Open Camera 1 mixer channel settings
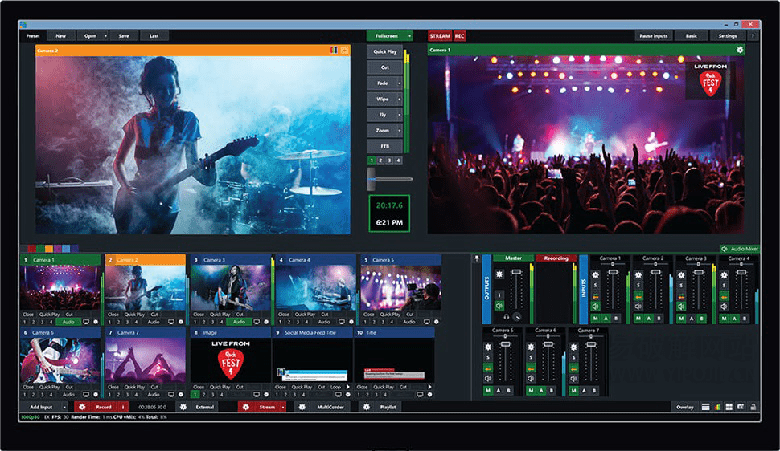Image resolution: width=780 pixels, height=451 pixels. [x=598, y=274]
